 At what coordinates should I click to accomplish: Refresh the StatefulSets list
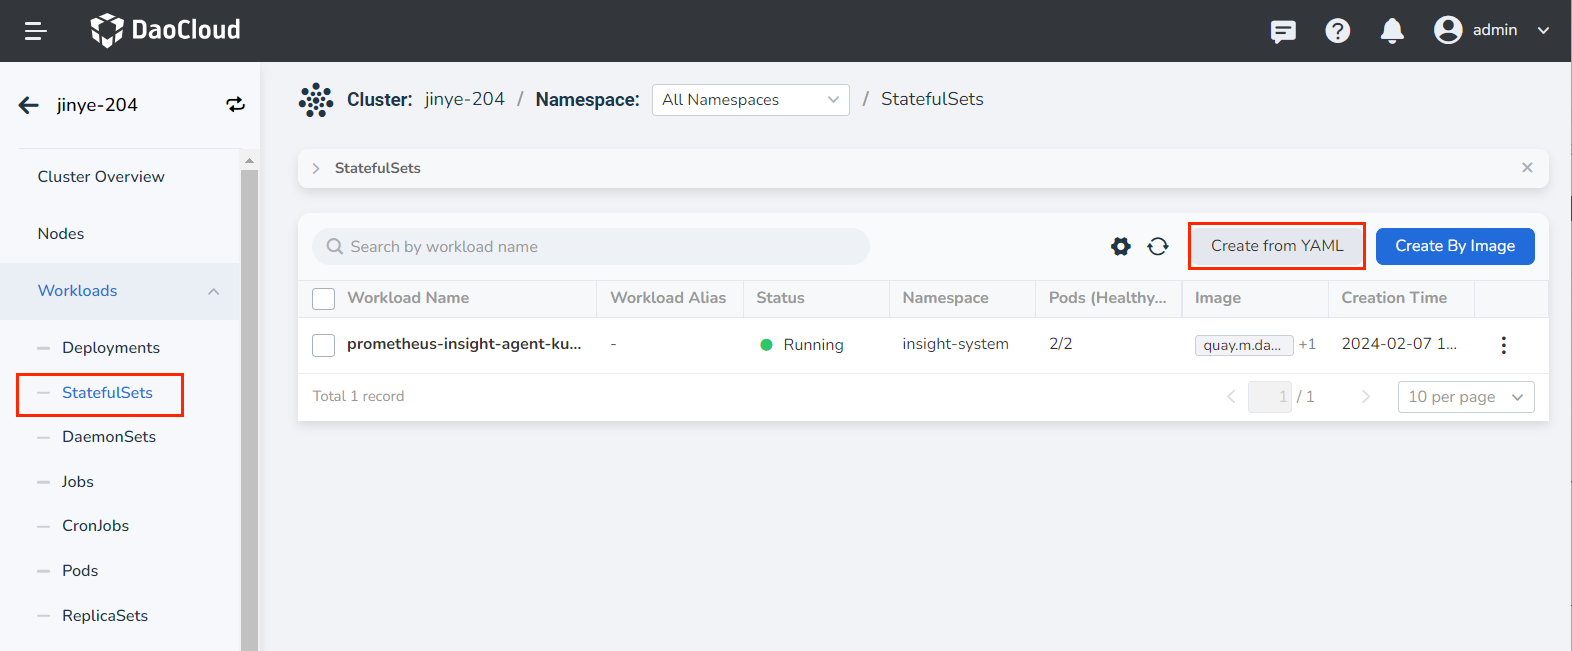pyautogui.click(x=1158, y=246)
